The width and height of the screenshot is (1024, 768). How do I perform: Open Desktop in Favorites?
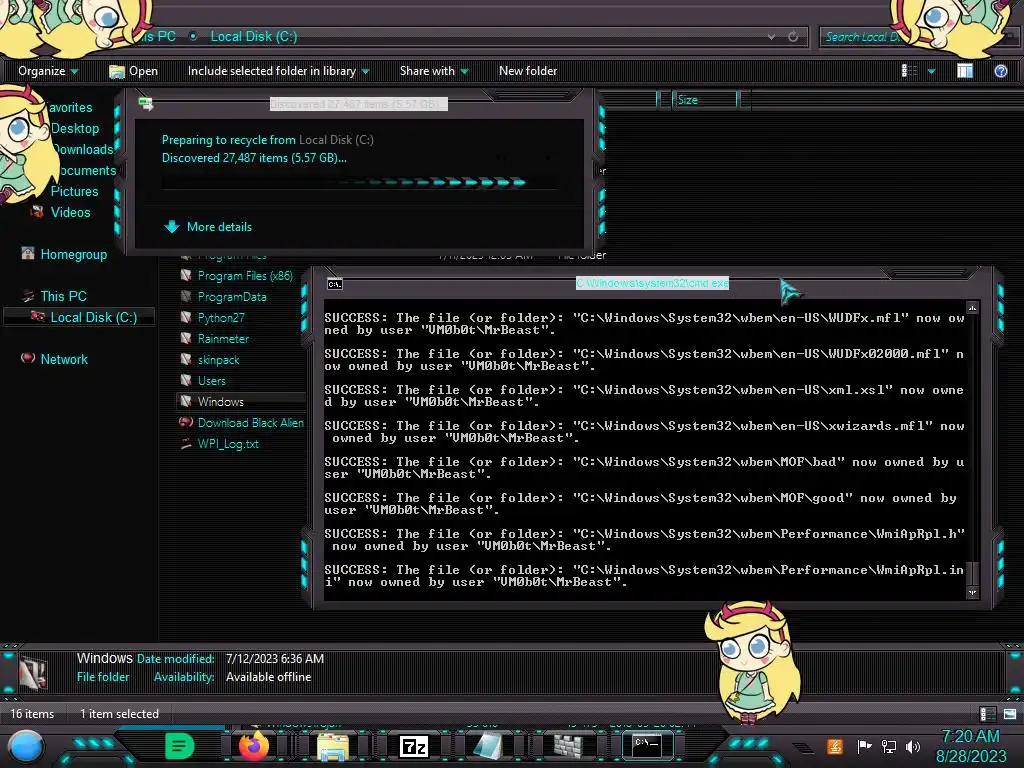pos(74,129)
